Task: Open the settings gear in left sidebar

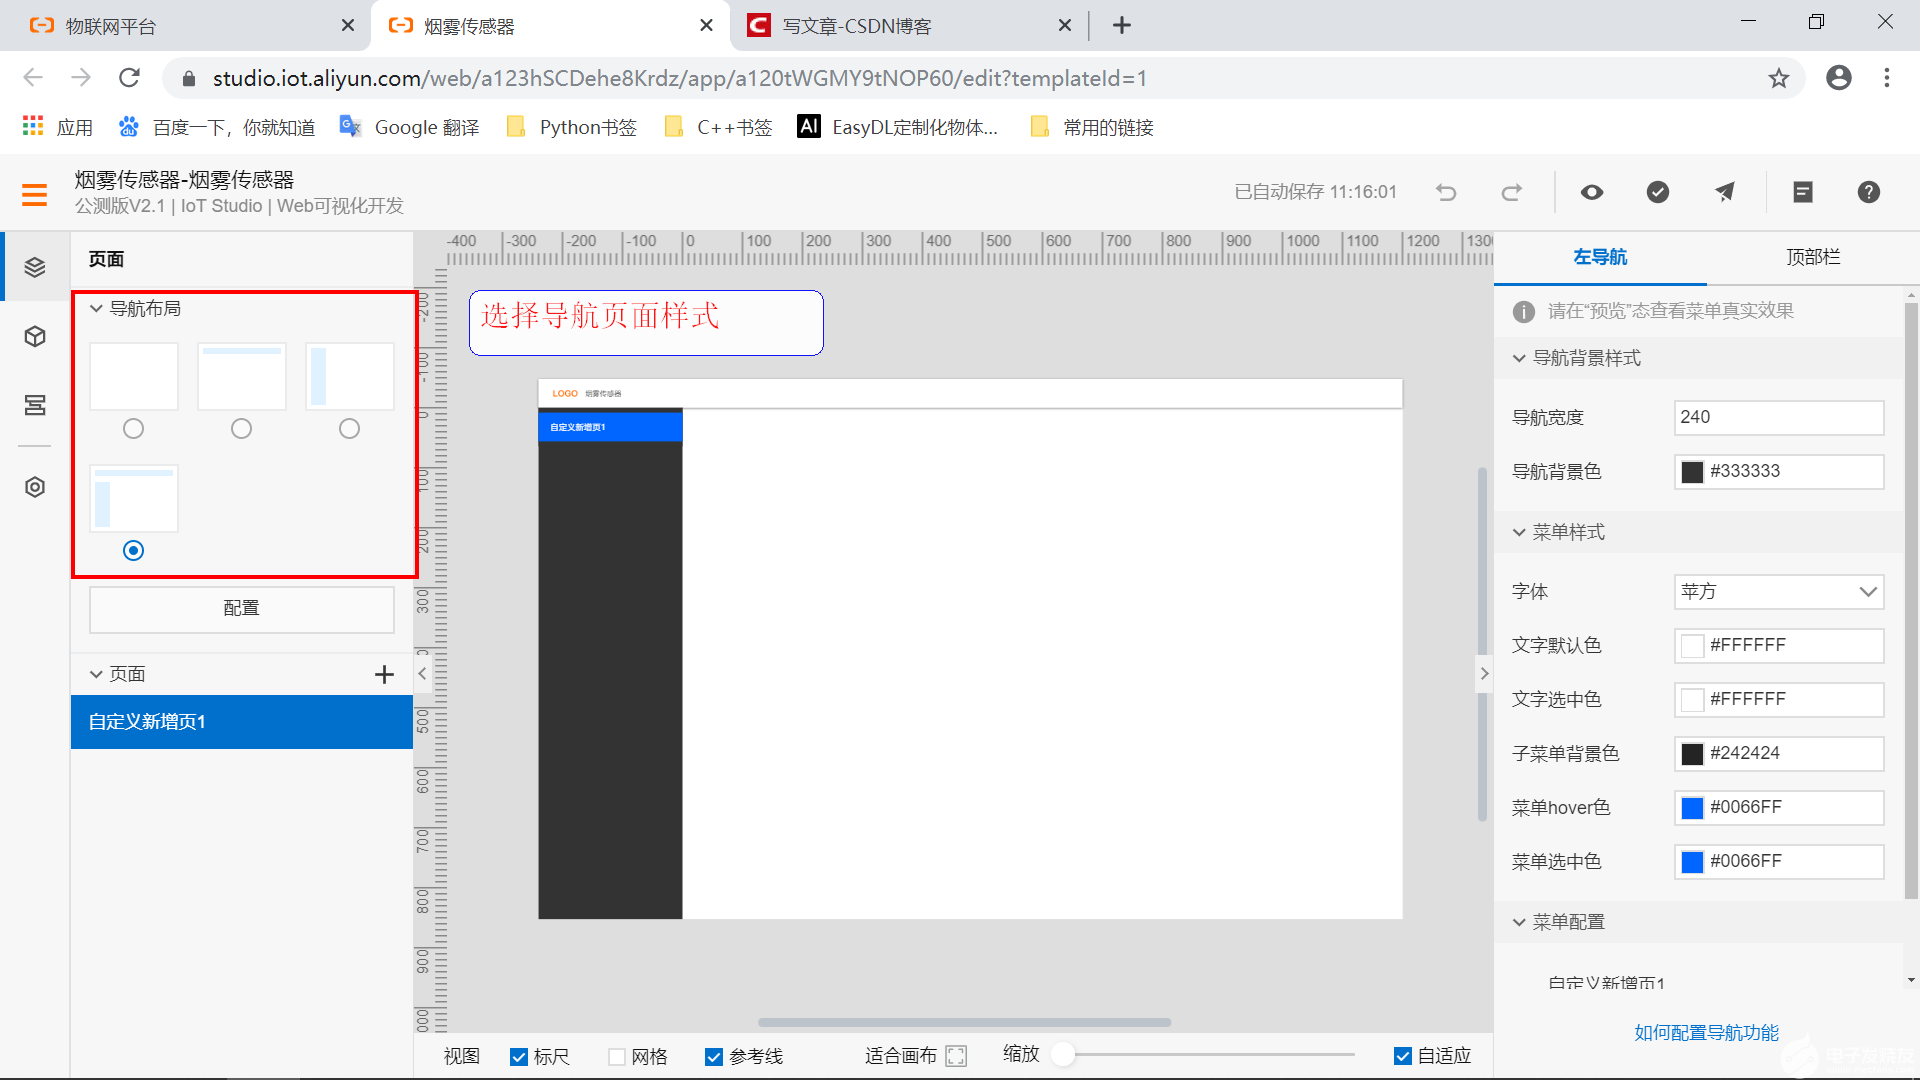Action: (x=35, y=487)
